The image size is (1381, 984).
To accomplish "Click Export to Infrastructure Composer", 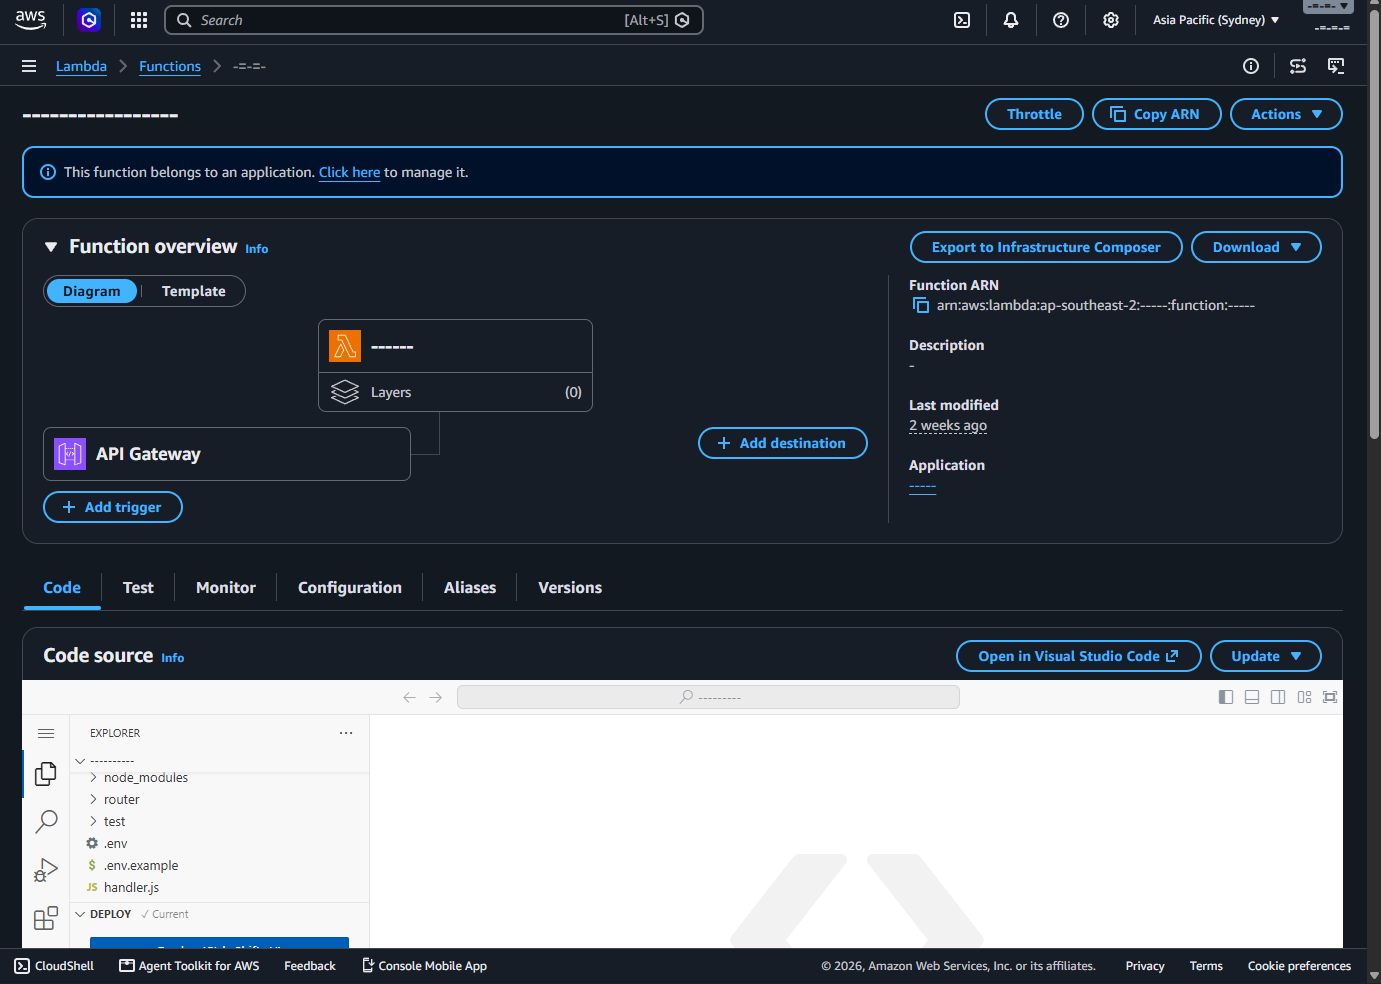I will click(1046, 247).
